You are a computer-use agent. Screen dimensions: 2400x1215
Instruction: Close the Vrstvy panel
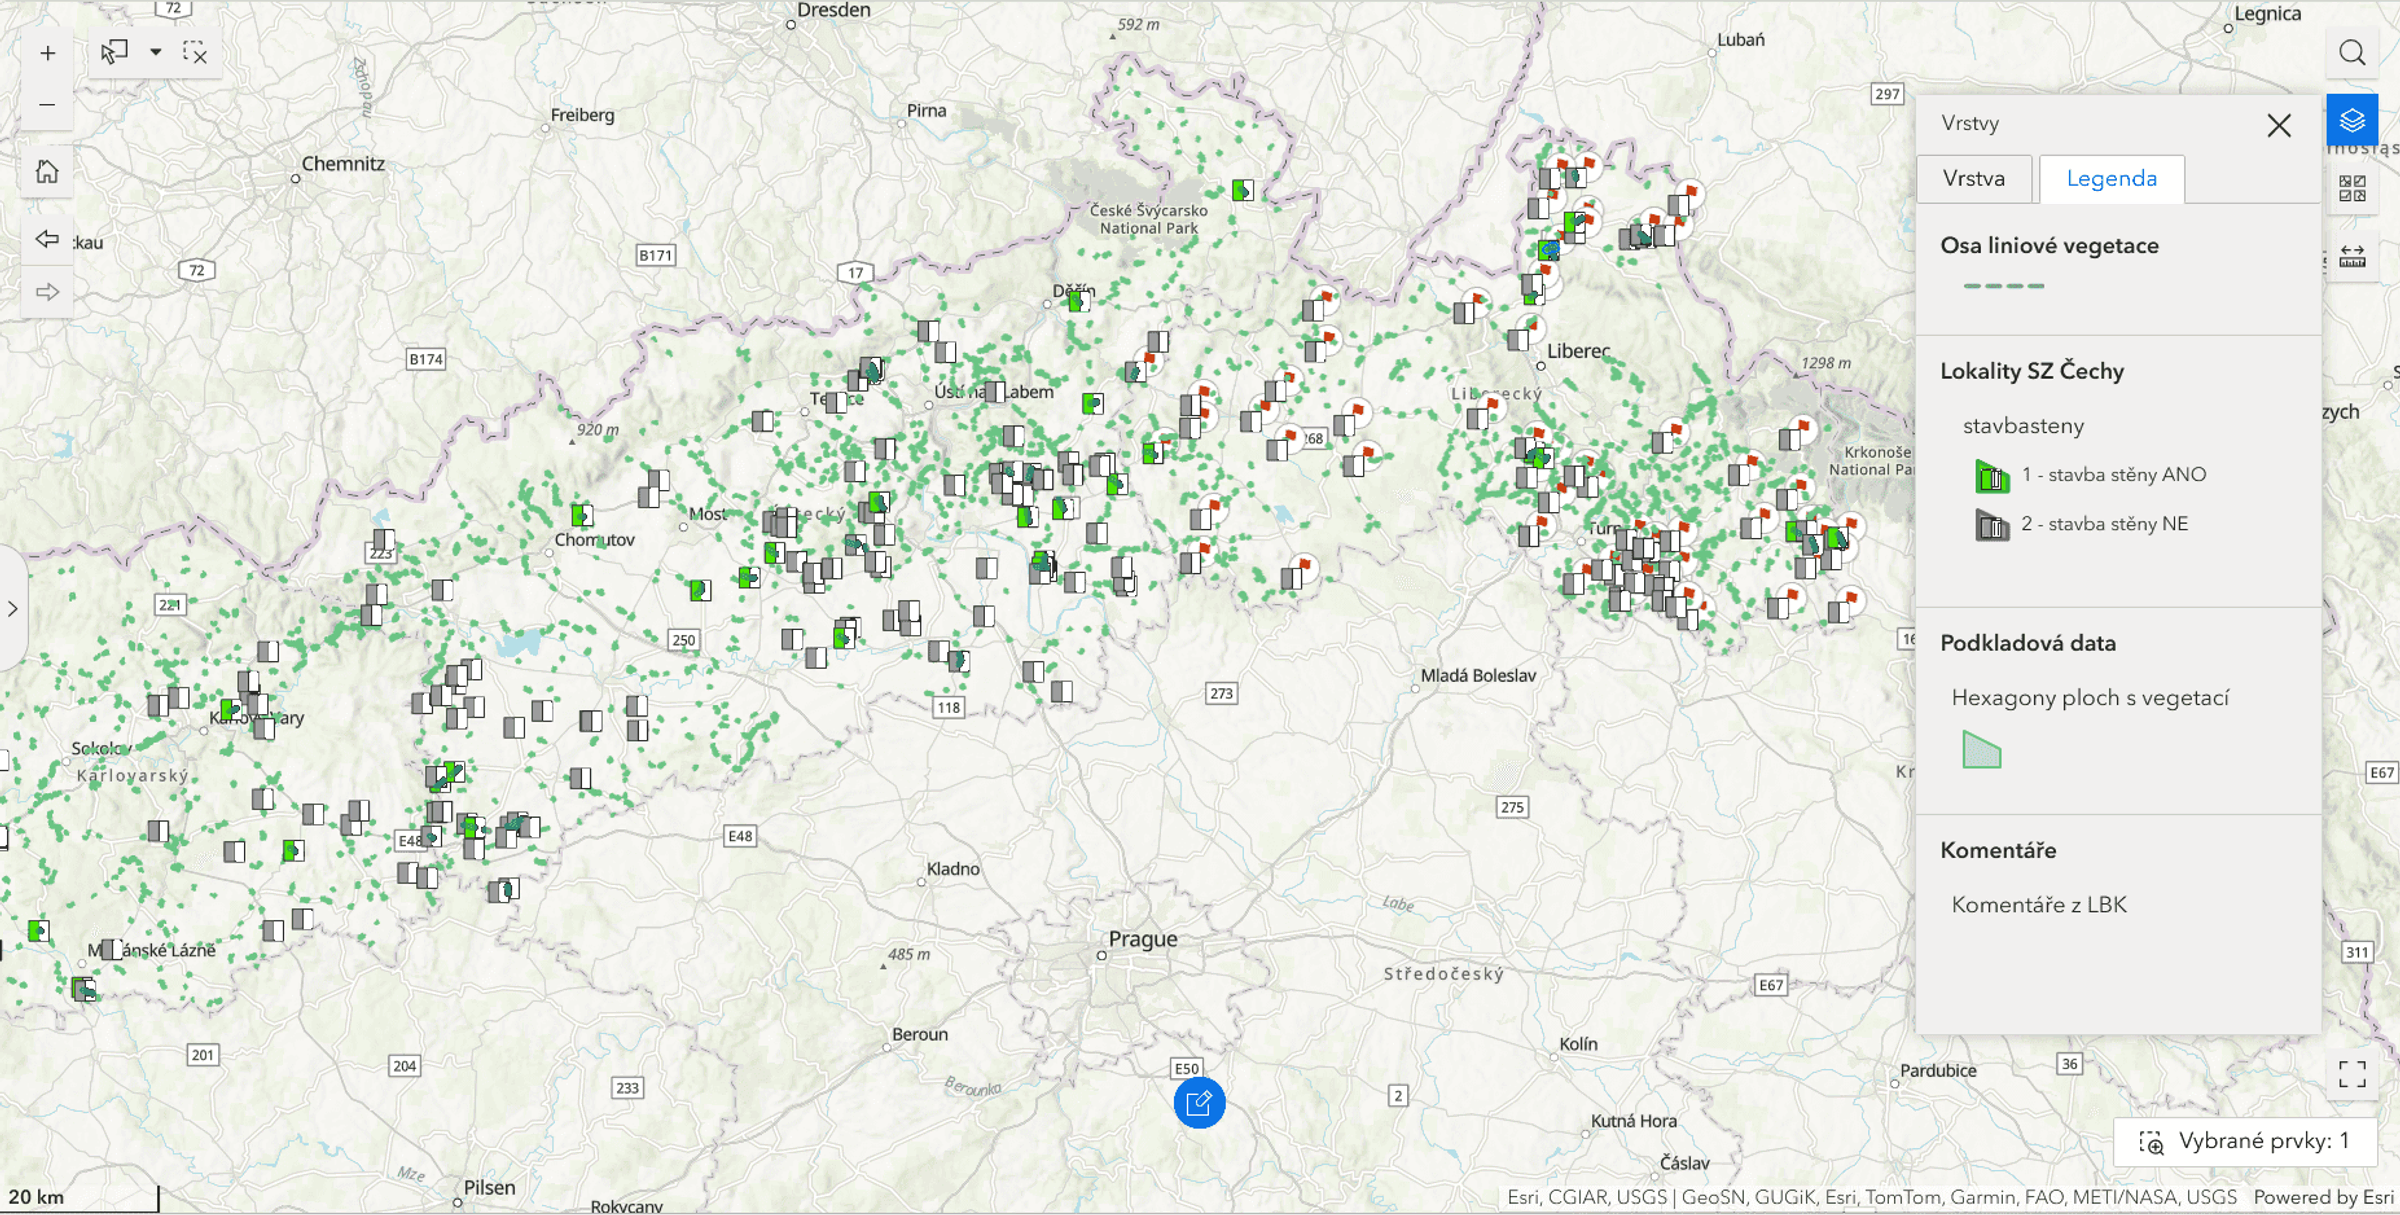2279,125
